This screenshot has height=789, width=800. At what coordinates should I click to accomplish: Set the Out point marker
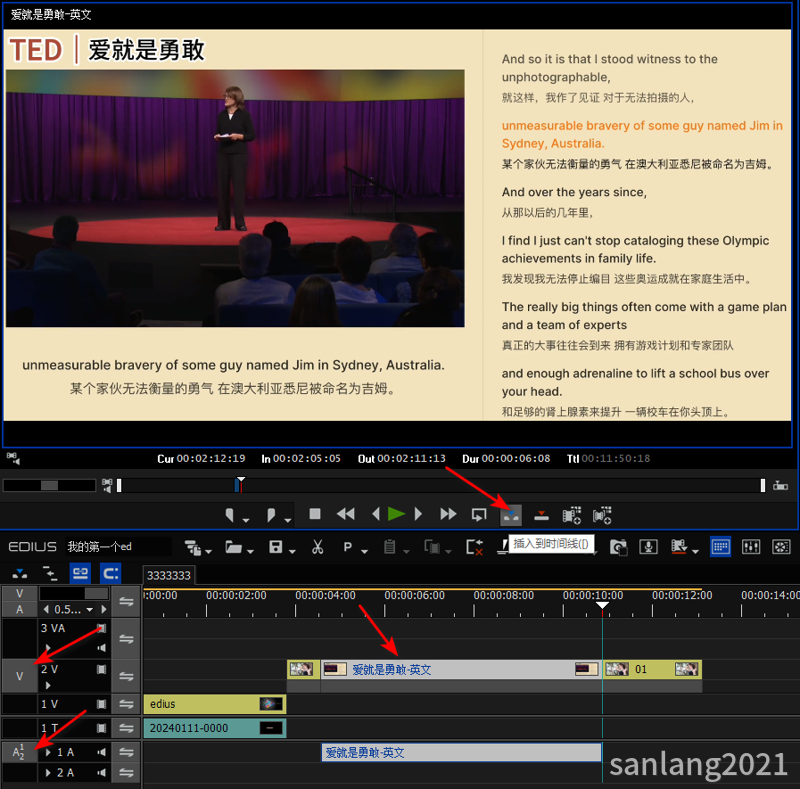(271, 514)
